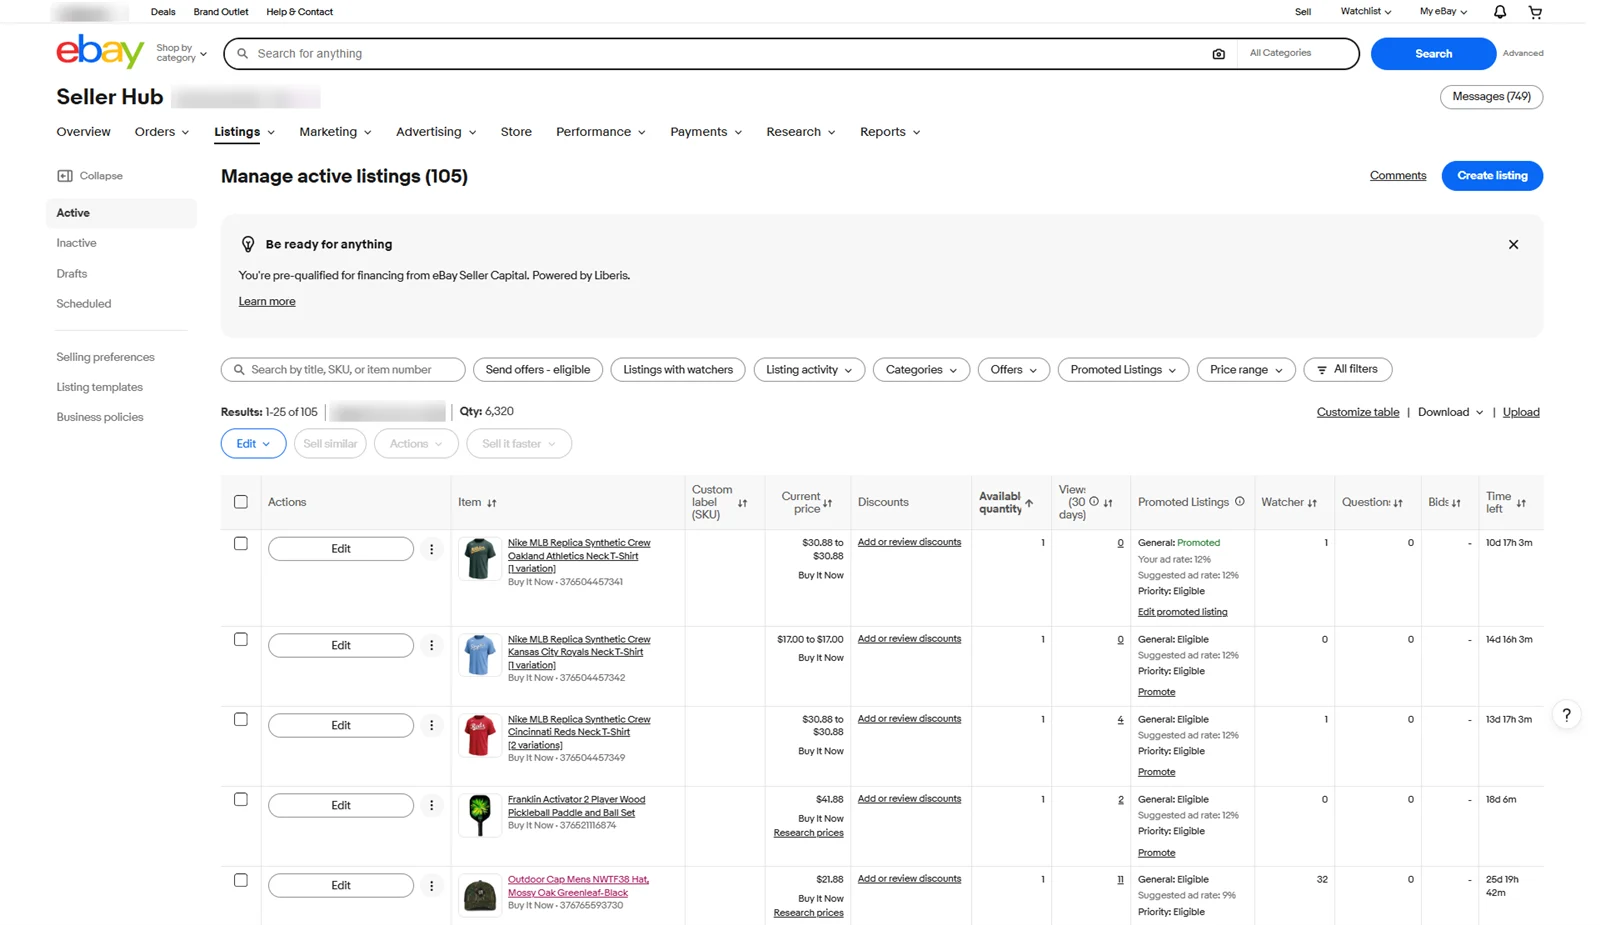
Task: Open the Overview tab
Action: click(x=83, y=132)
